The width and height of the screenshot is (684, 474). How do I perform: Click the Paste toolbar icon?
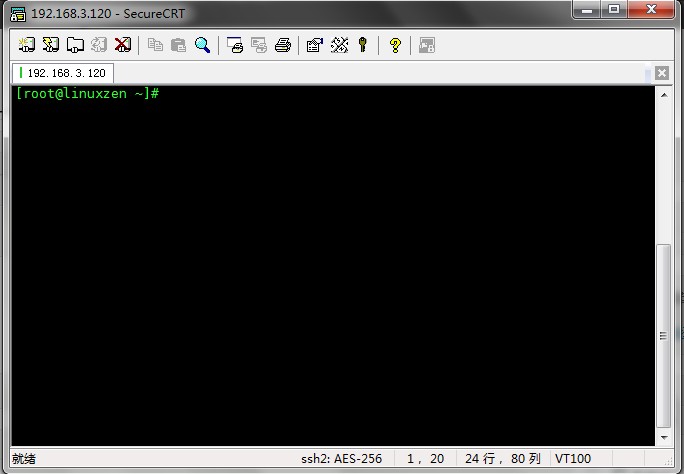178,44
